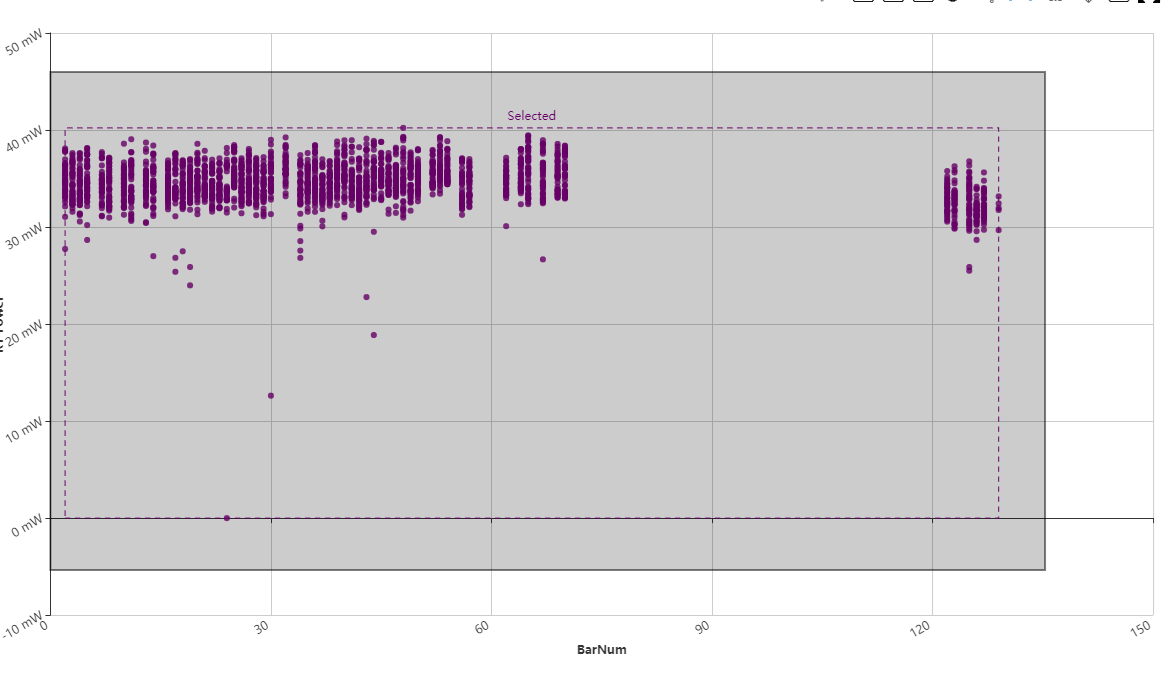Select the lone low data point around 13 mW
This screenshot has width=1170, height=676.
click(x=270, y=395)
